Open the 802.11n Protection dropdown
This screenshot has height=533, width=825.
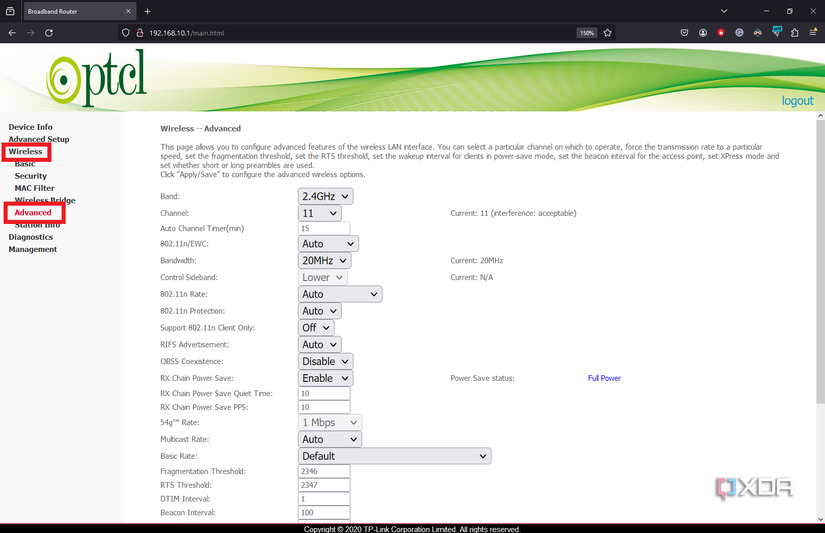pos(319,311)
